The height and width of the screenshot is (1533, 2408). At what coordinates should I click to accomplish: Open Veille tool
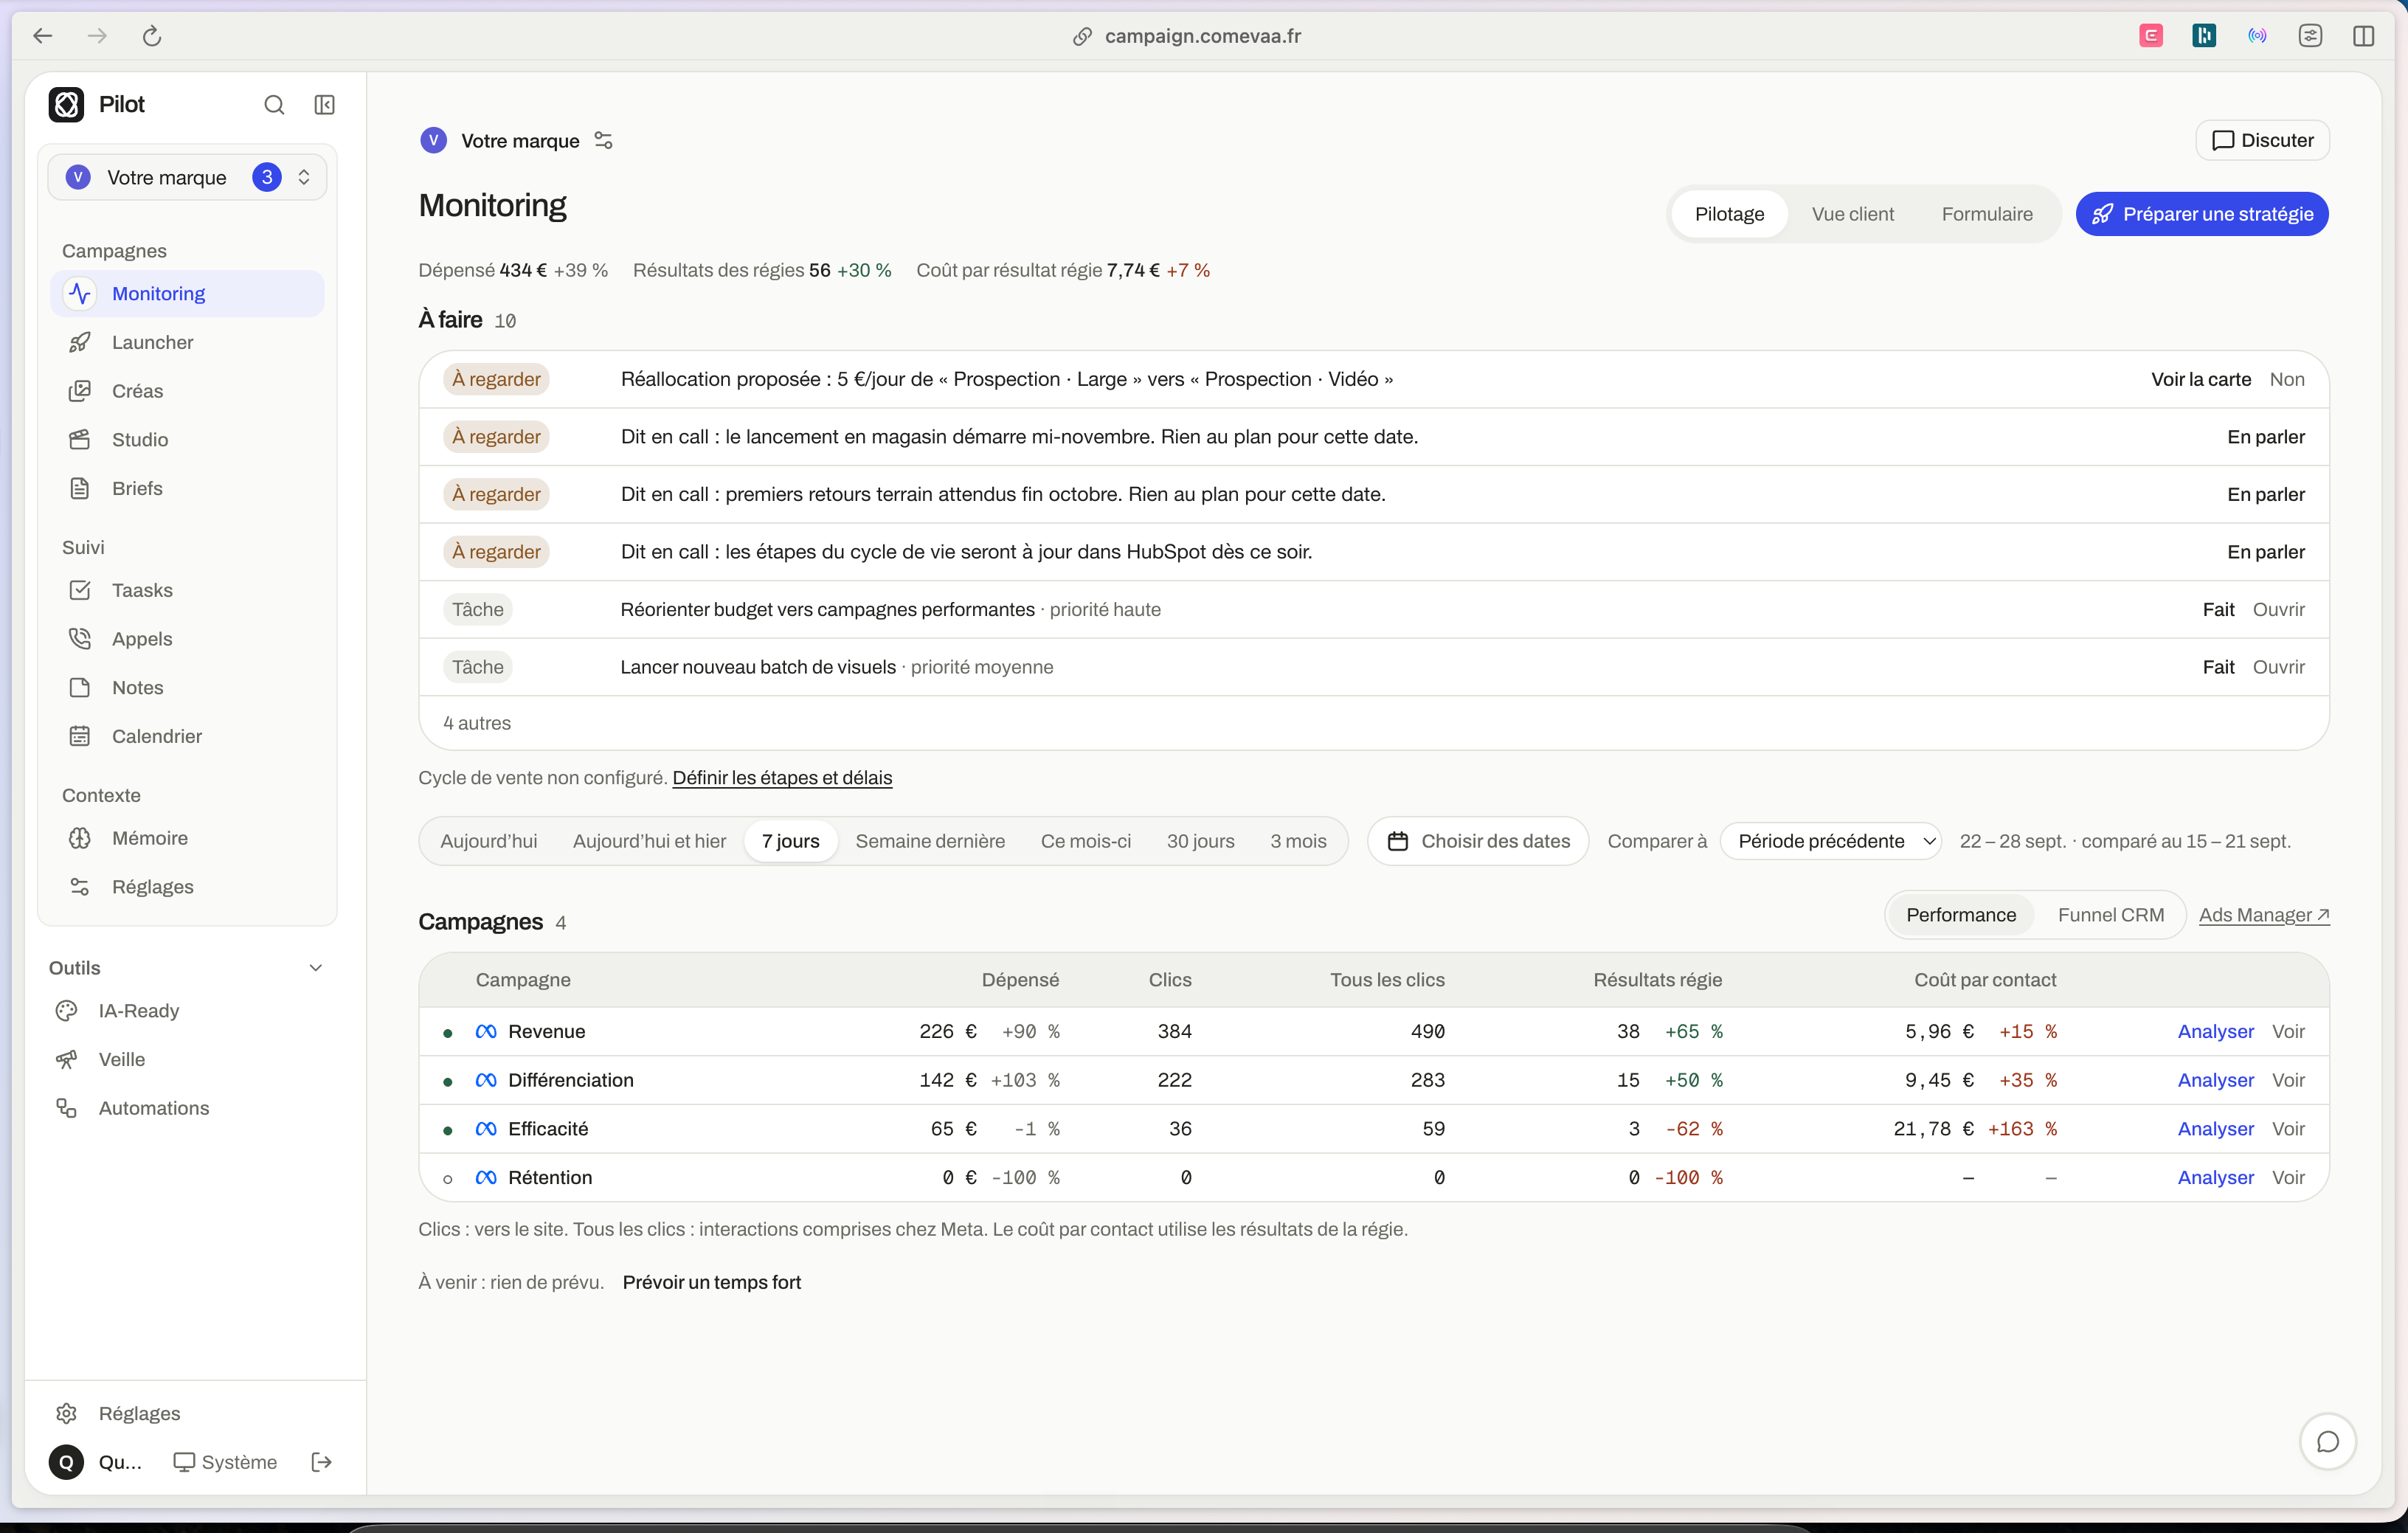click(187, 1060)
